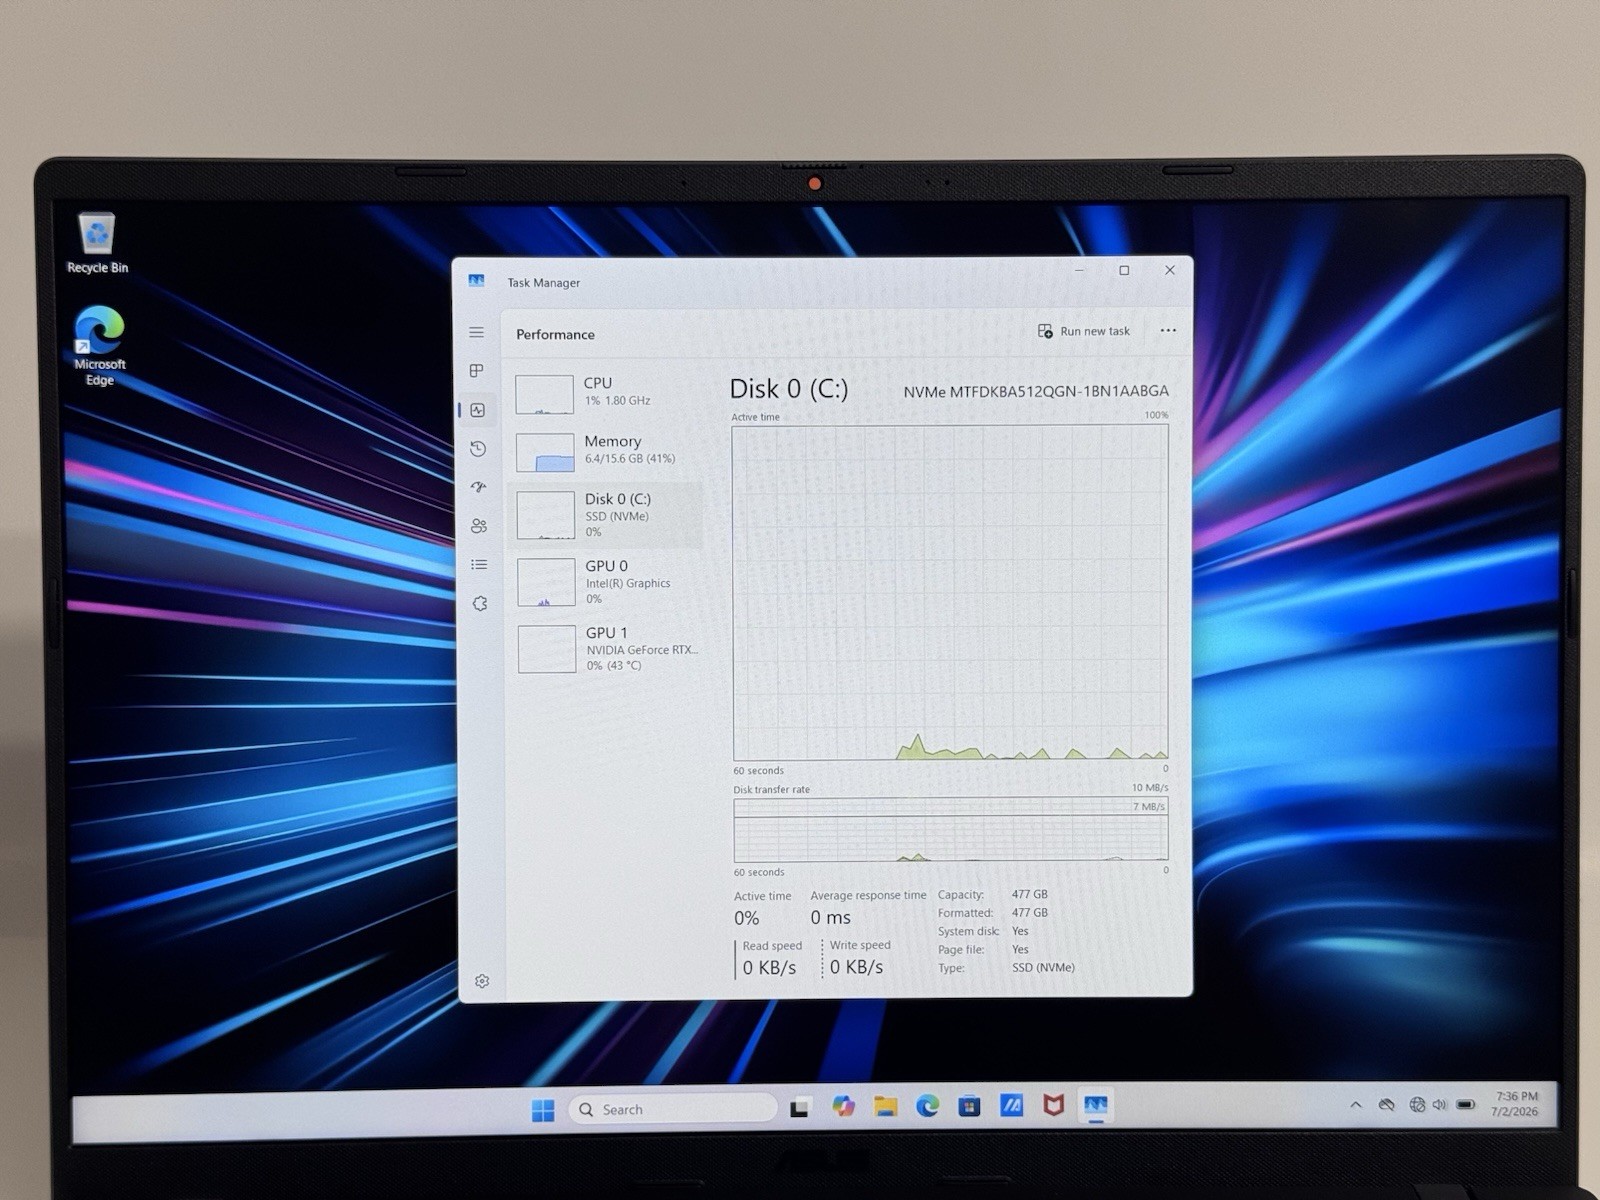Viewport: 1600px width, 1200px height.
Task: Open the Recycle Bin desktop icon
Action: [x=97, y=243]
